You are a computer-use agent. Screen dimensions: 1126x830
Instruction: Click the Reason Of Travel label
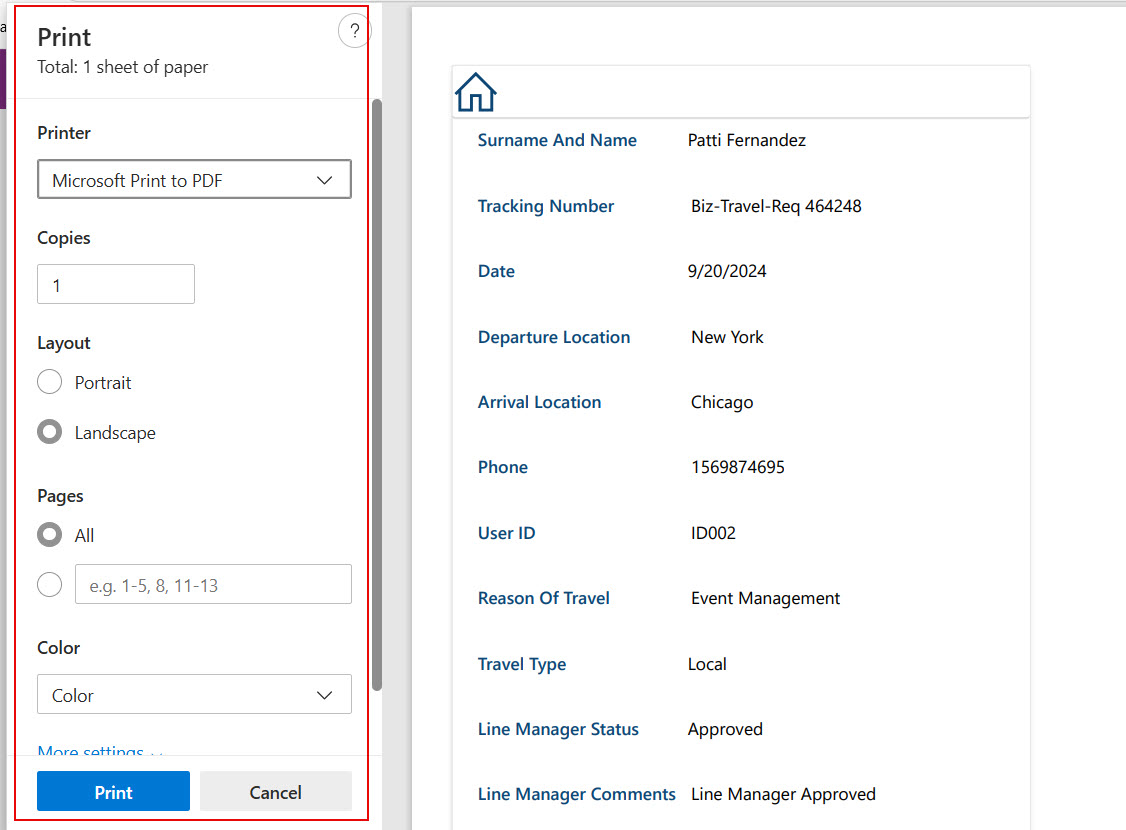tap(544, 598)
